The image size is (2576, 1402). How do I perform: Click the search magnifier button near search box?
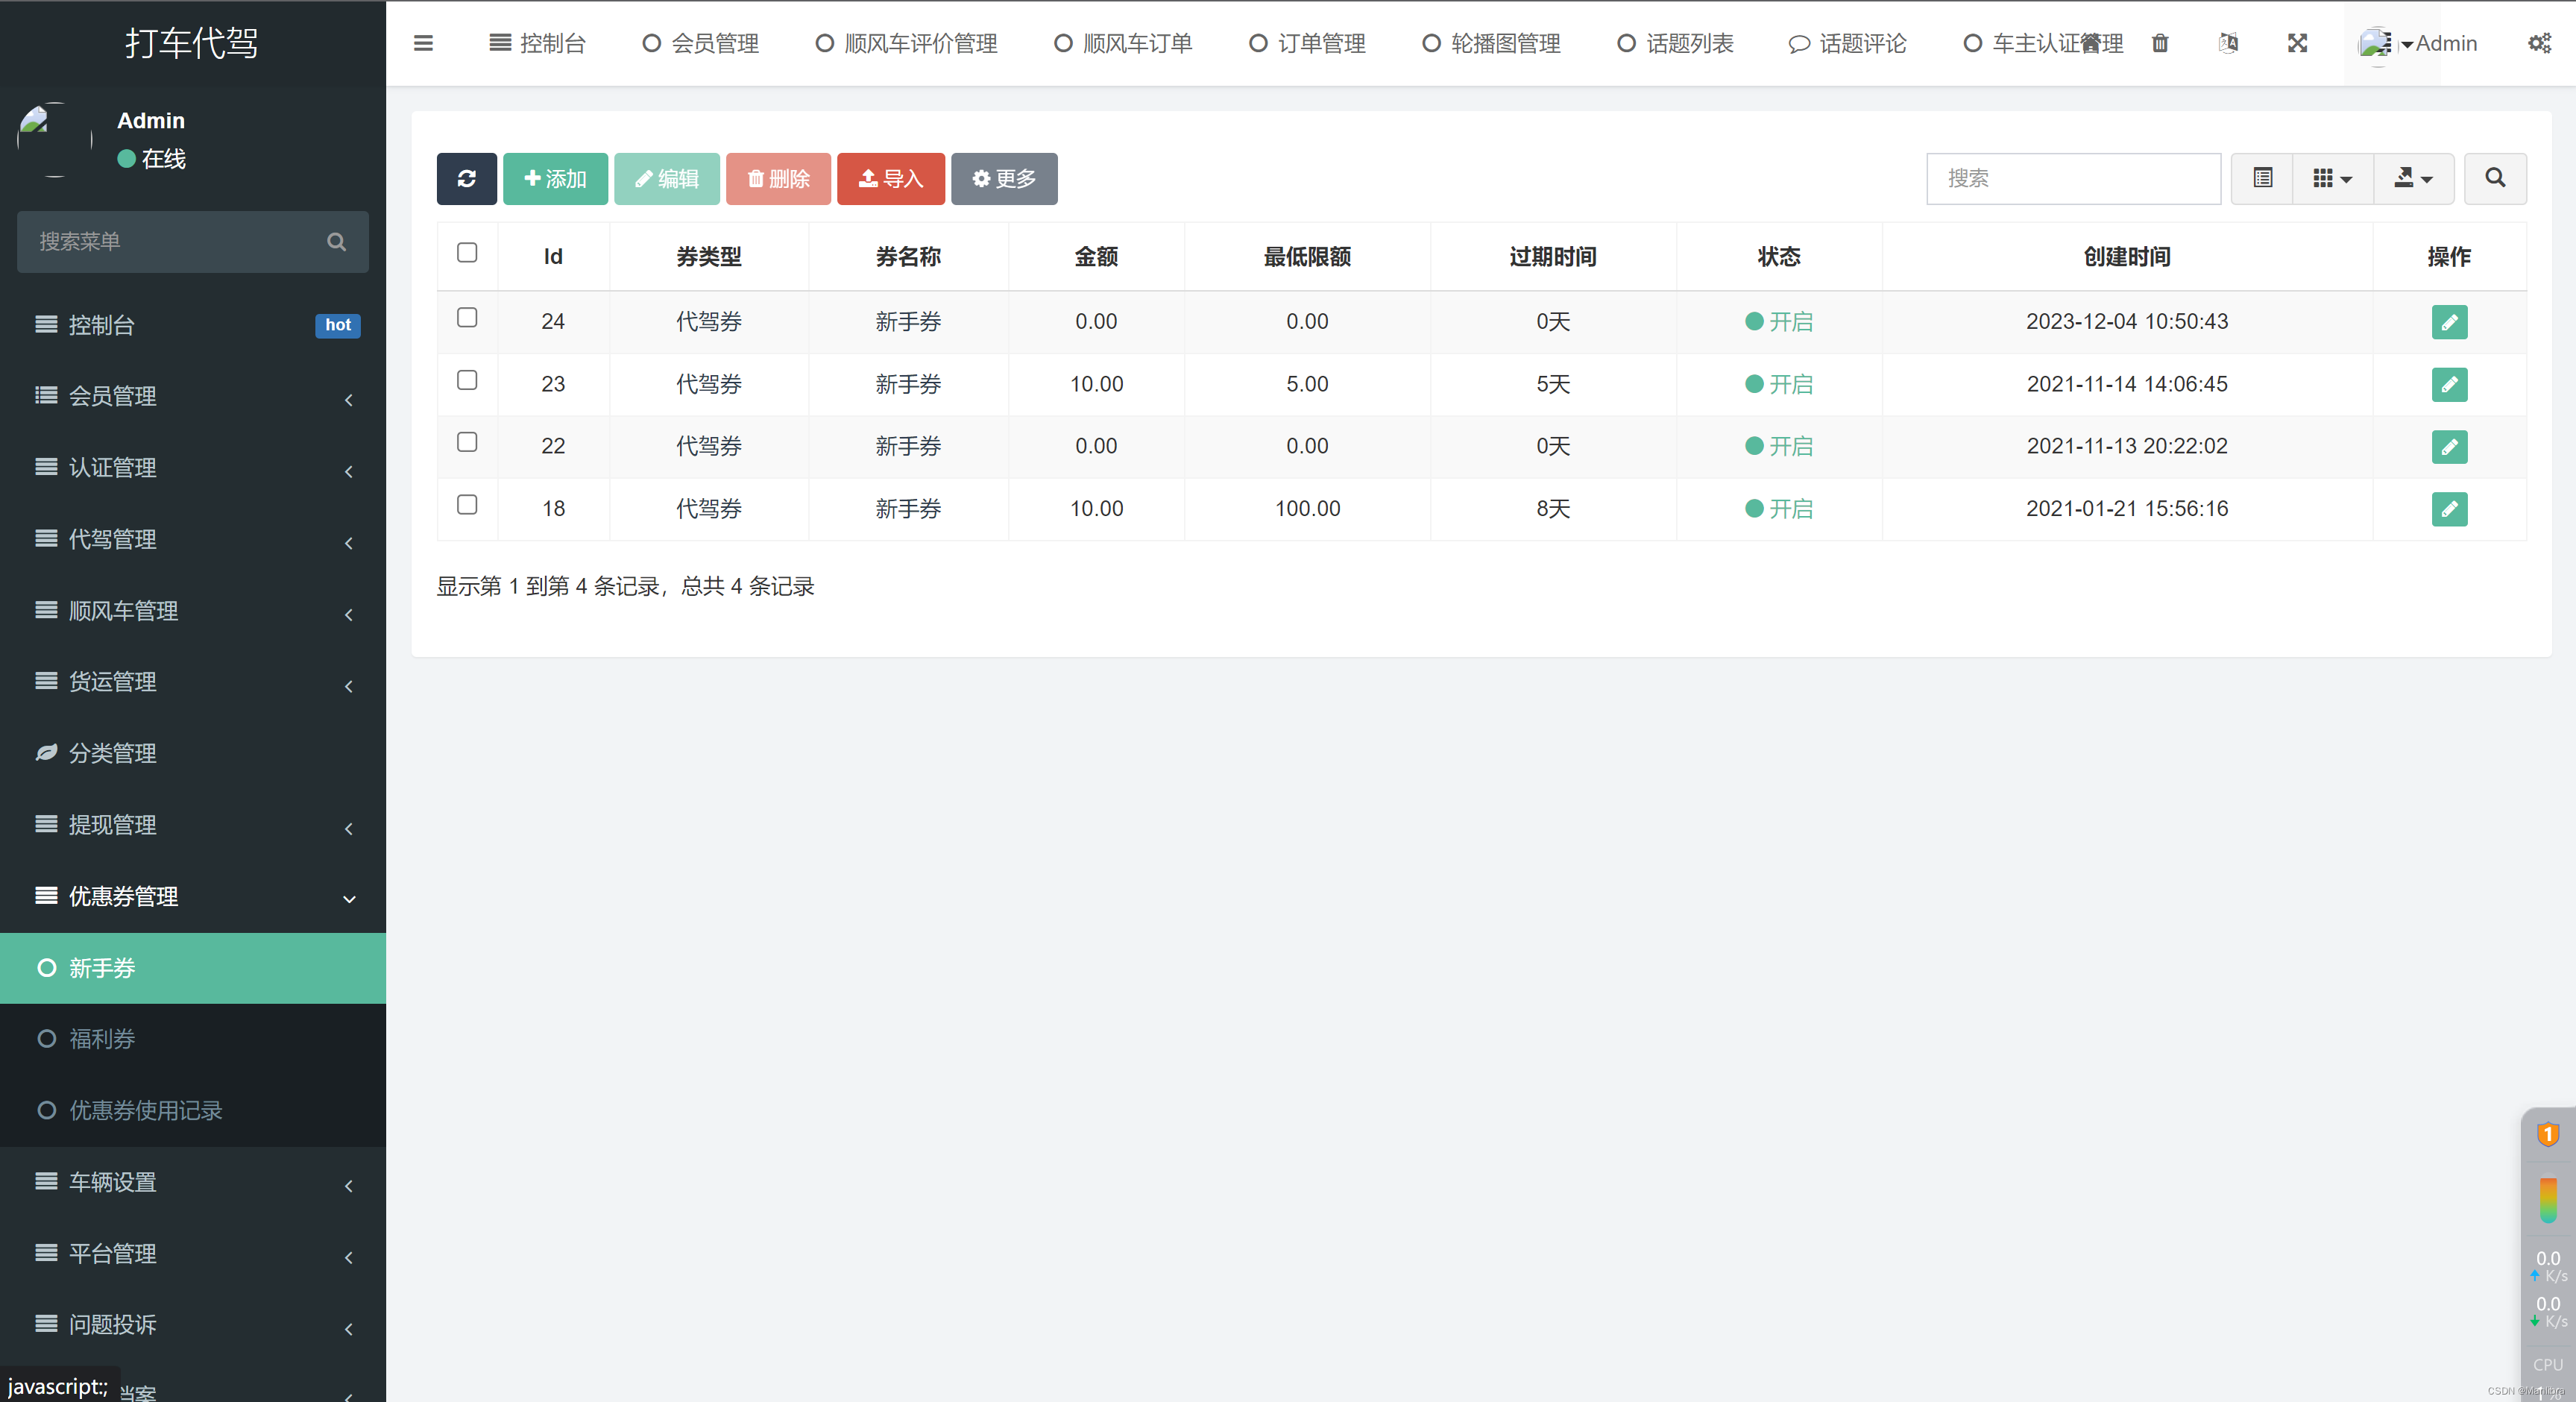tap(2495, 178)
